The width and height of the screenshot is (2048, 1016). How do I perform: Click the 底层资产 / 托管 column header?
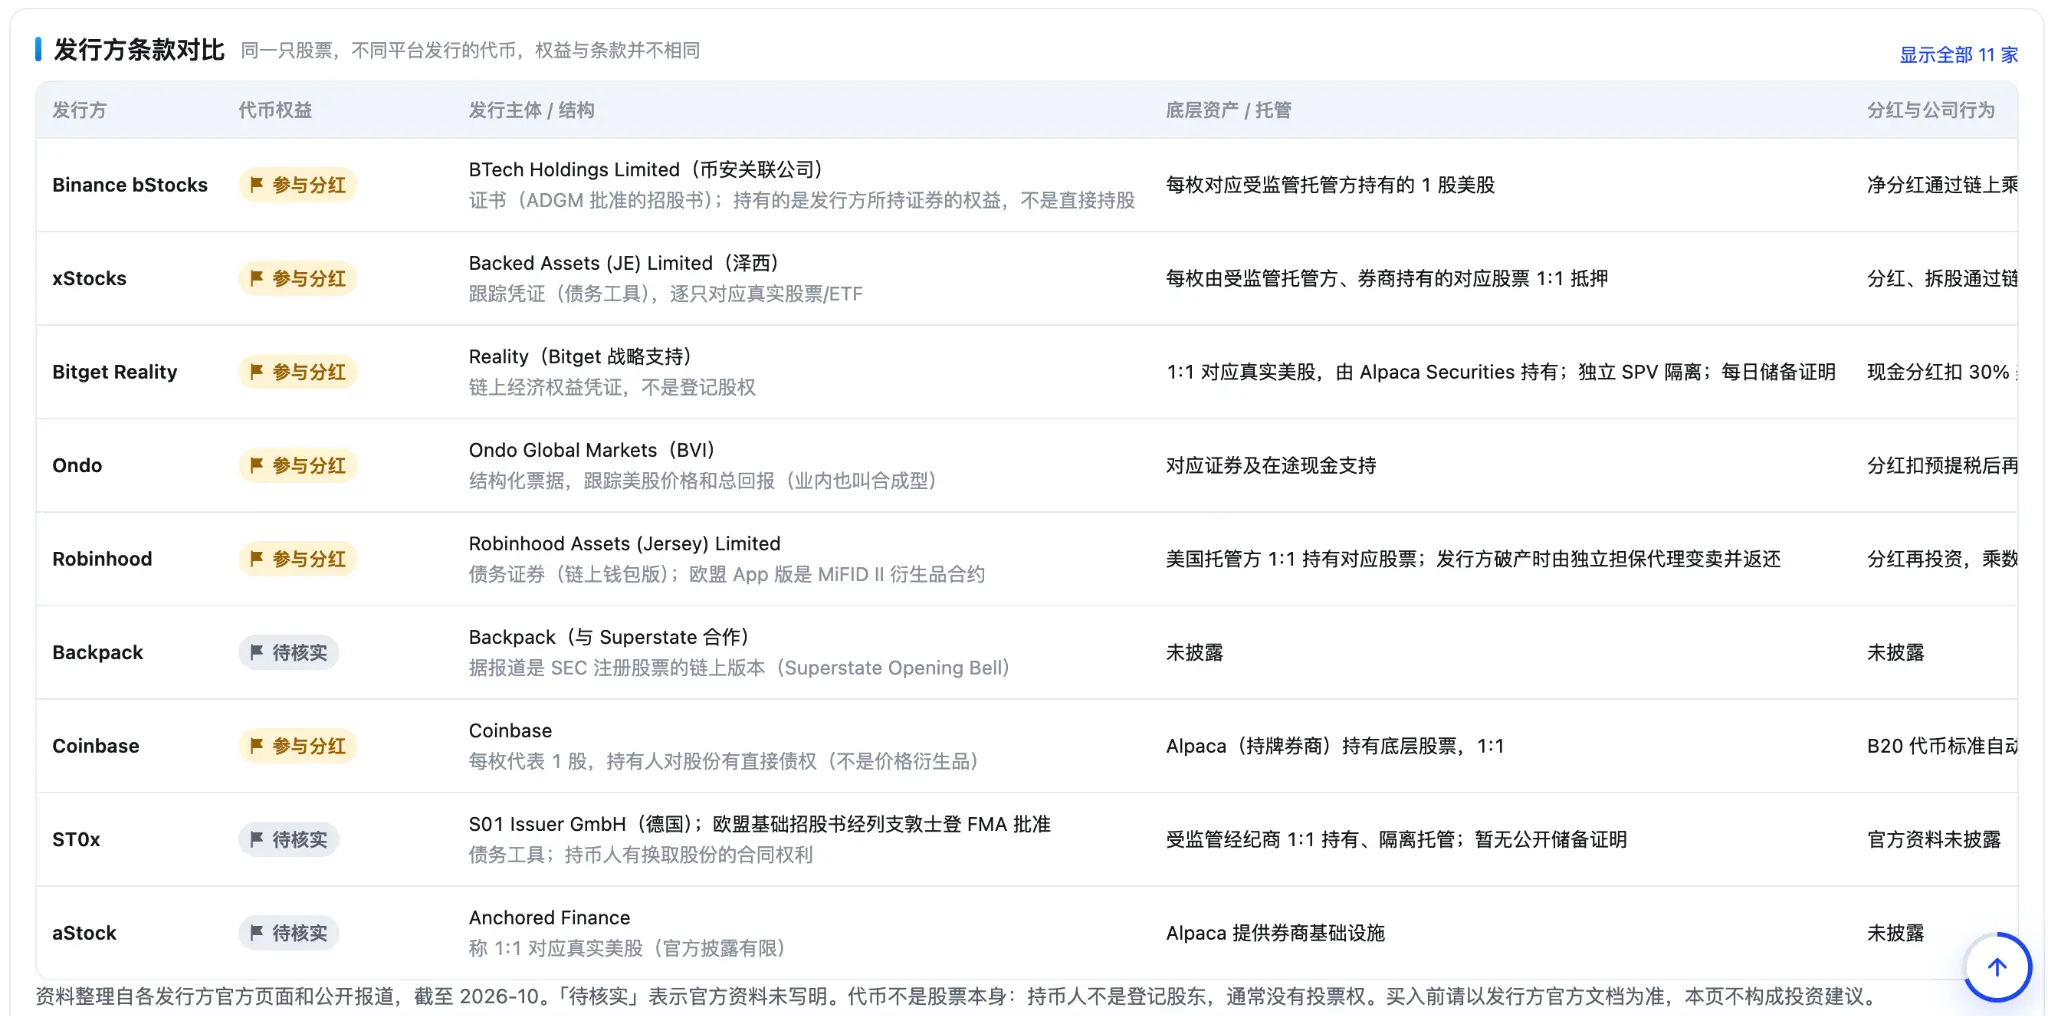click(x=1228, y=110)
